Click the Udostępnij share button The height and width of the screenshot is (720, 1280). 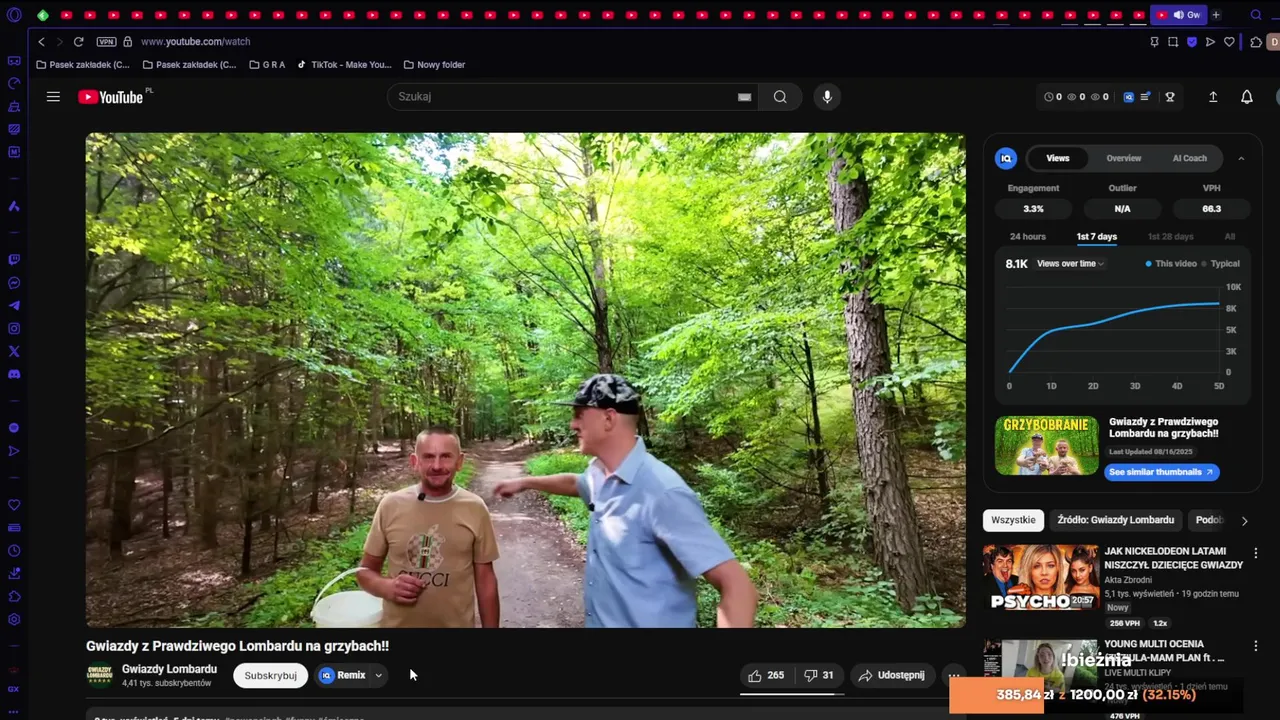892,675
